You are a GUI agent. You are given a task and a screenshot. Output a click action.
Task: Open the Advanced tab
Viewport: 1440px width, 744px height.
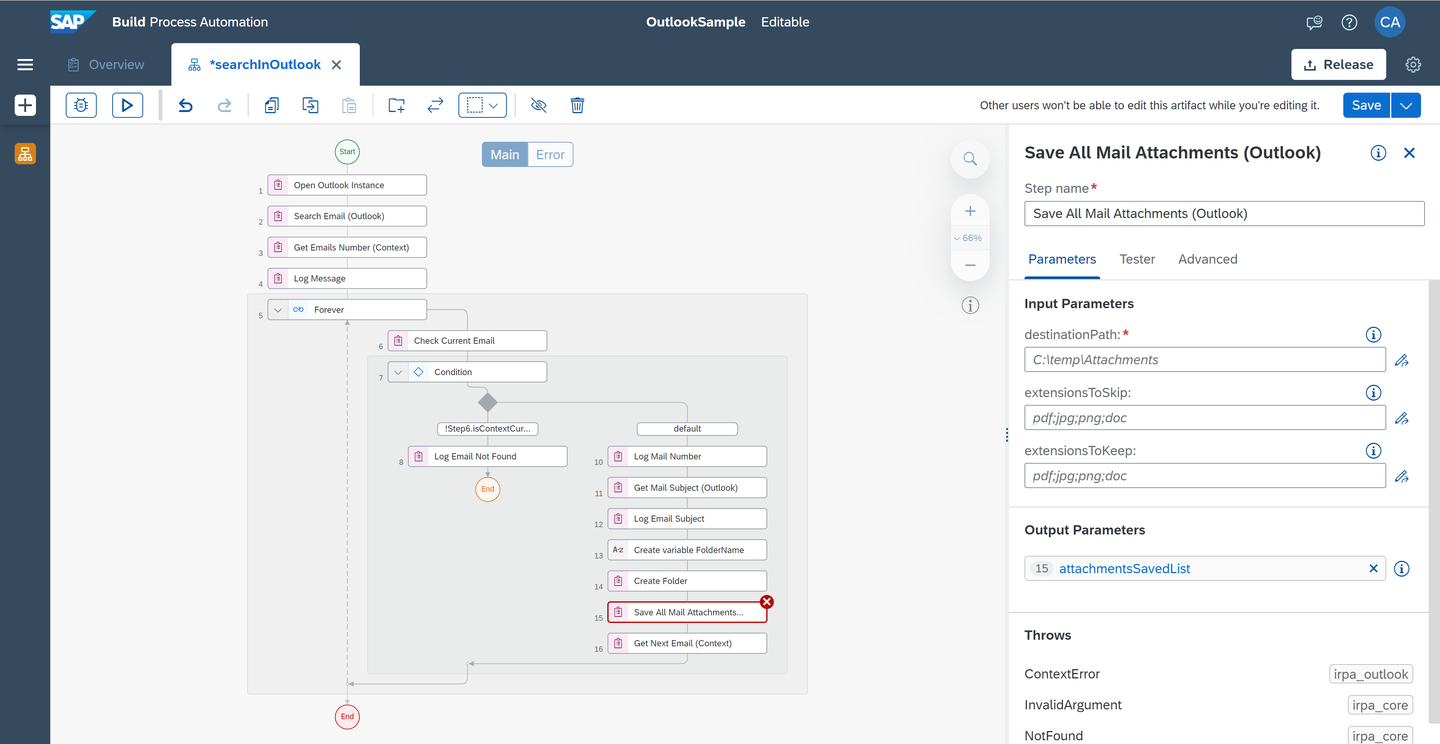tap(1208, 259)
